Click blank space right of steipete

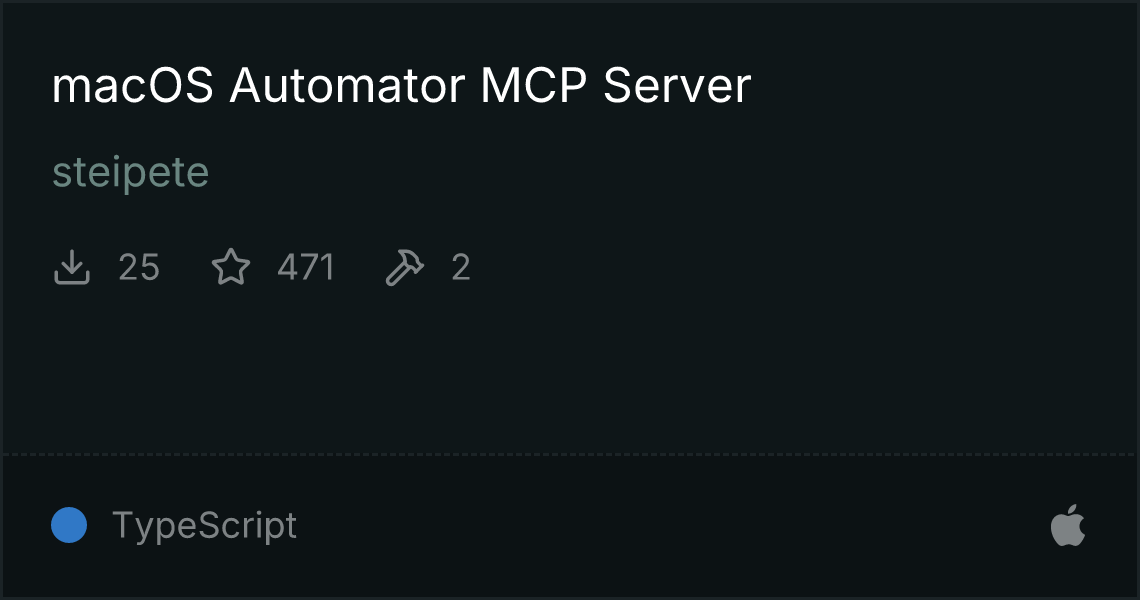tap(654, 173)
